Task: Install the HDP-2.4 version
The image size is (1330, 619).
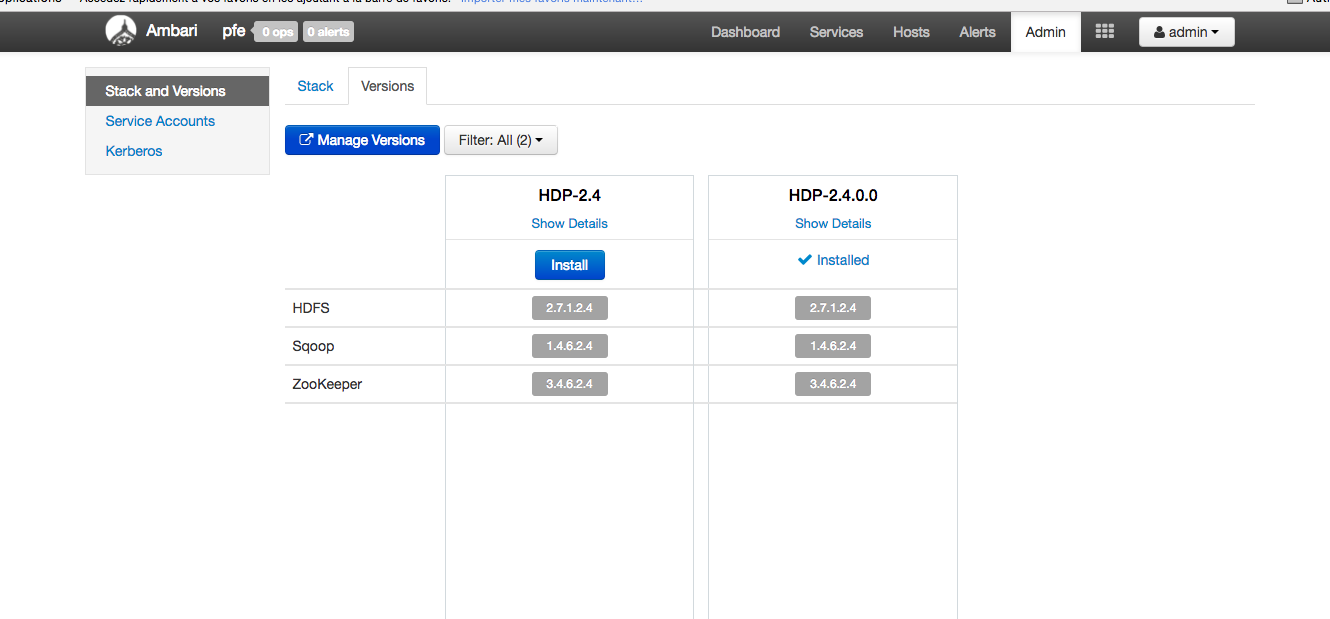Action: pos(569,265)
